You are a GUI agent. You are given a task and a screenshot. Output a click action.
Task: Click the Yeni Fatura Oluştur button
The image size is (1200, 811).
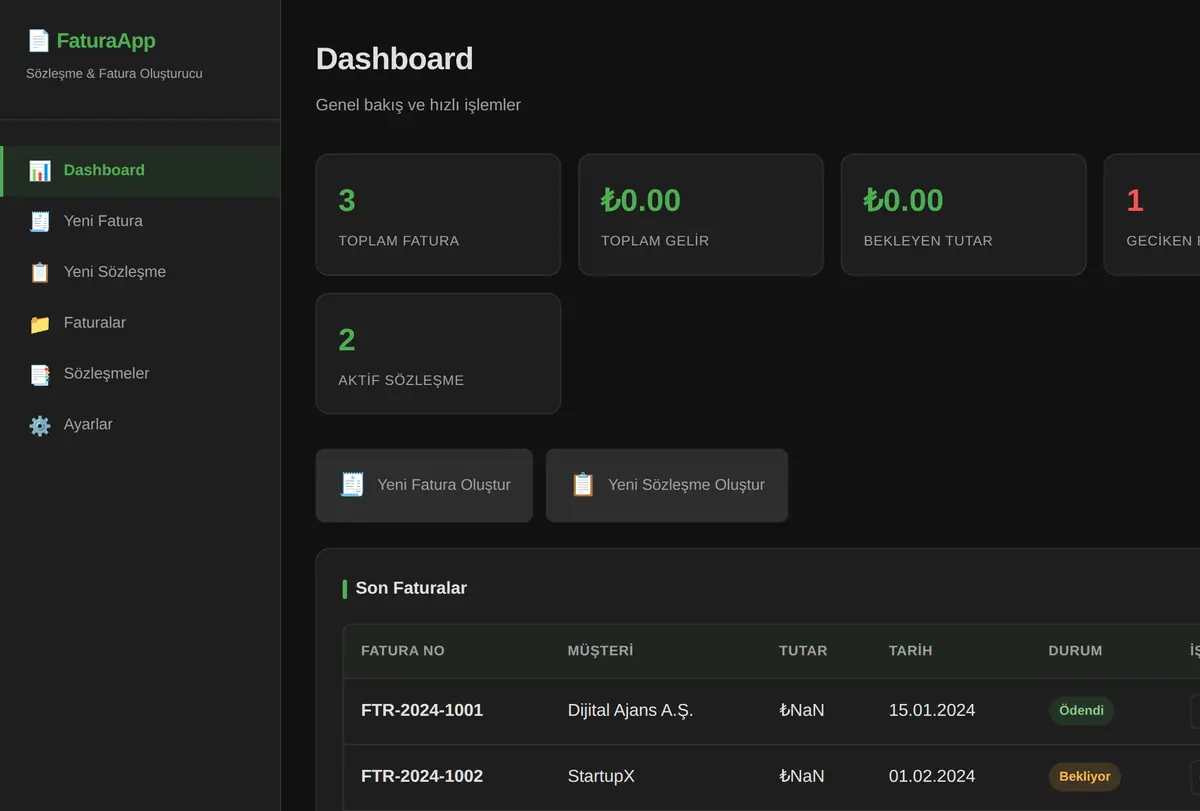coord(424,485)
